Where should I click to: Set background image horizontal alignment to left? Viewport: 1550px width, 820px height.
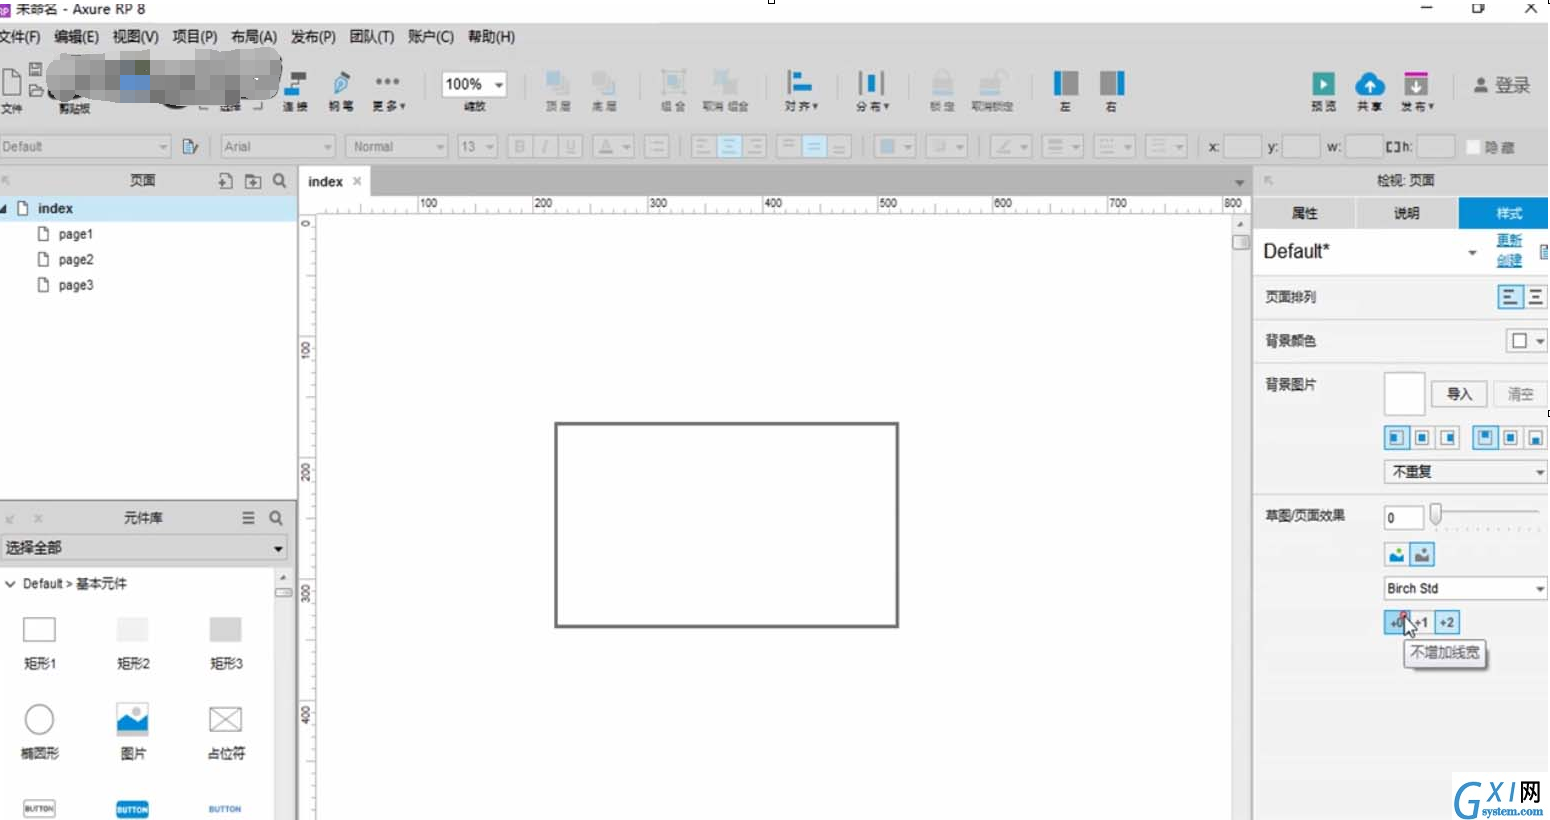coord(1396,437)
